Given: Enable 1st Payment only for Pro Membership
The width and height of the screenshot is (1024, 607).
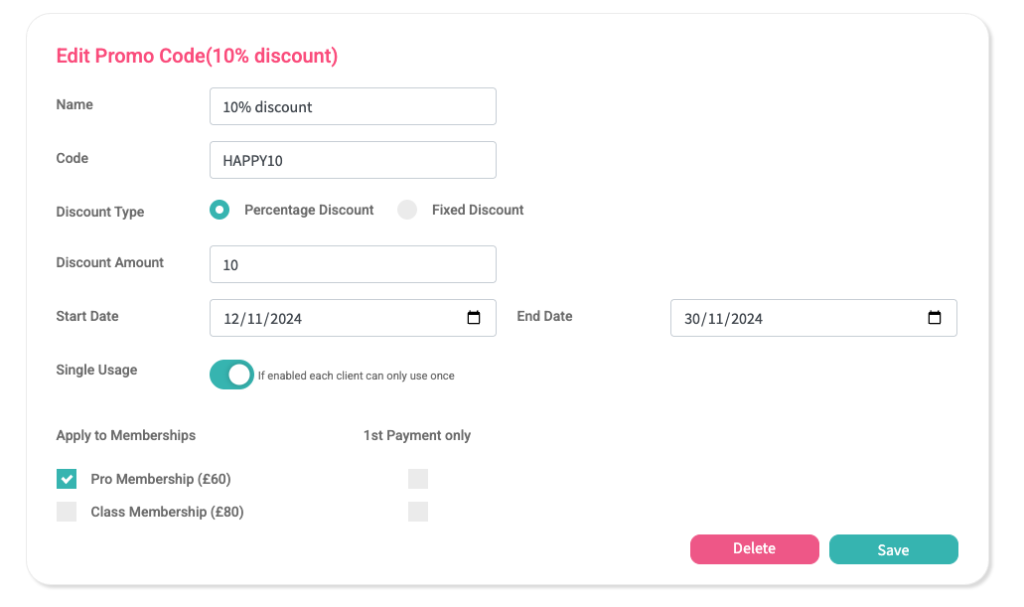Looking at the screenshot, I should point(418,479).
